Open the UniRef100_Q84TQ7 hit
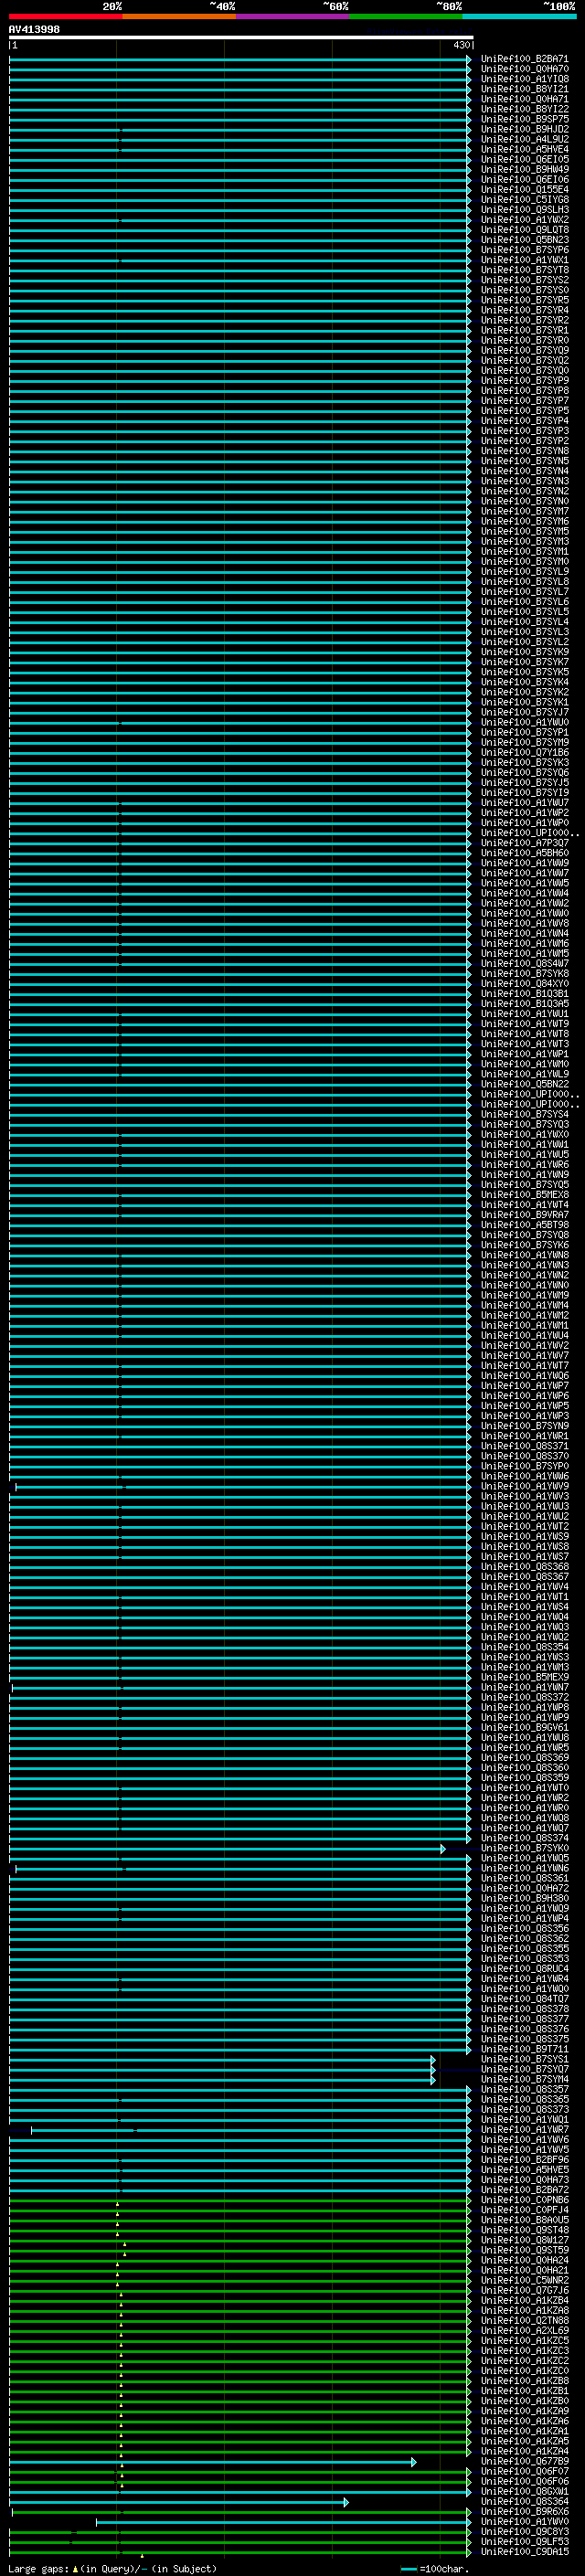The width and height of the screenshot is (585, 2576). click(x=525, y=1998)
